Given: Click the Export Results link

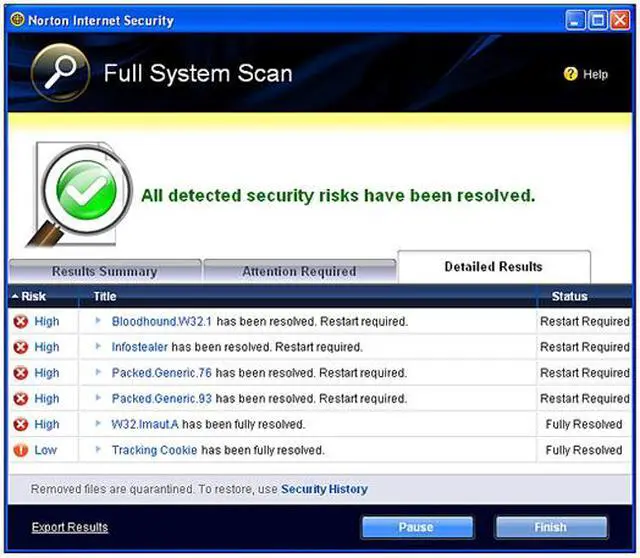Looking at the screenshot, I should (x=70, y=527).
